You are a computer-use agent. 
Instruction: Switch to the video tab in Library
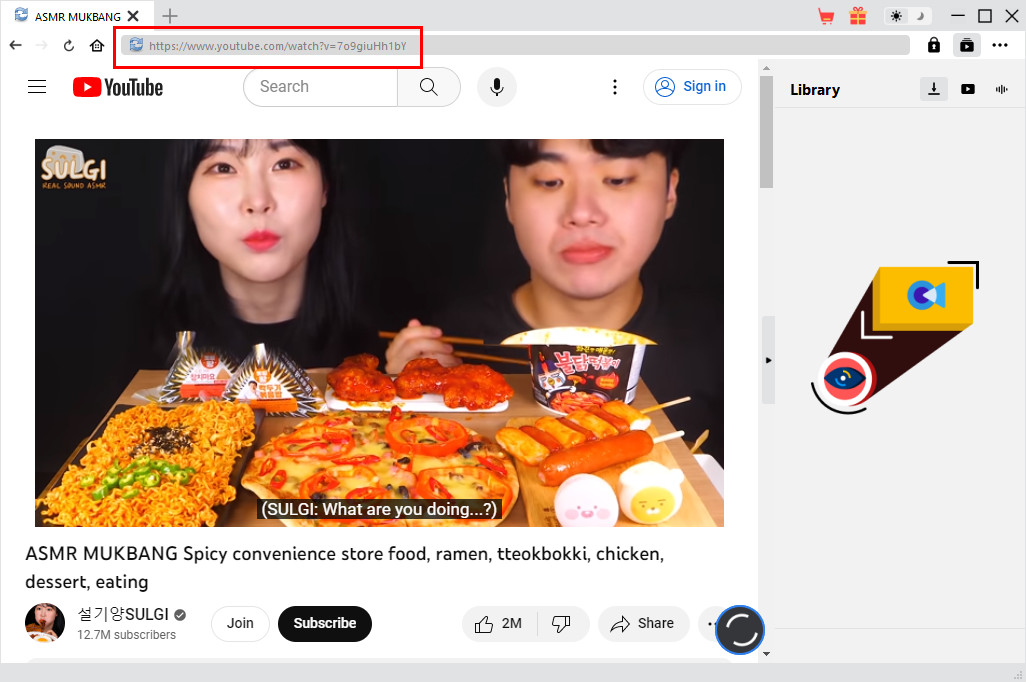coord(968,89)
